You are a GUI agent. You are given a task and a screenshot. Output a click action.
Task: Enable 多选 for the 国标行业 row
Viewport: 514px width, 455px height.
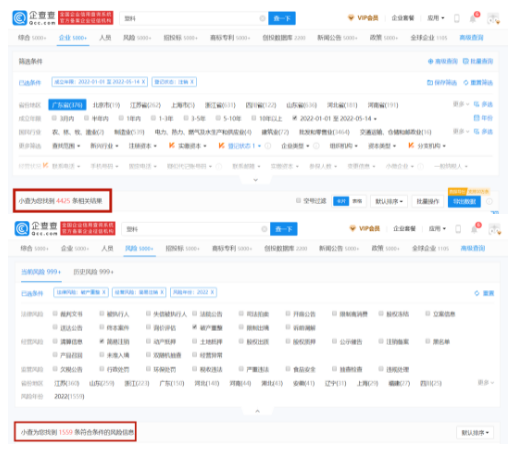coord(483,132)
